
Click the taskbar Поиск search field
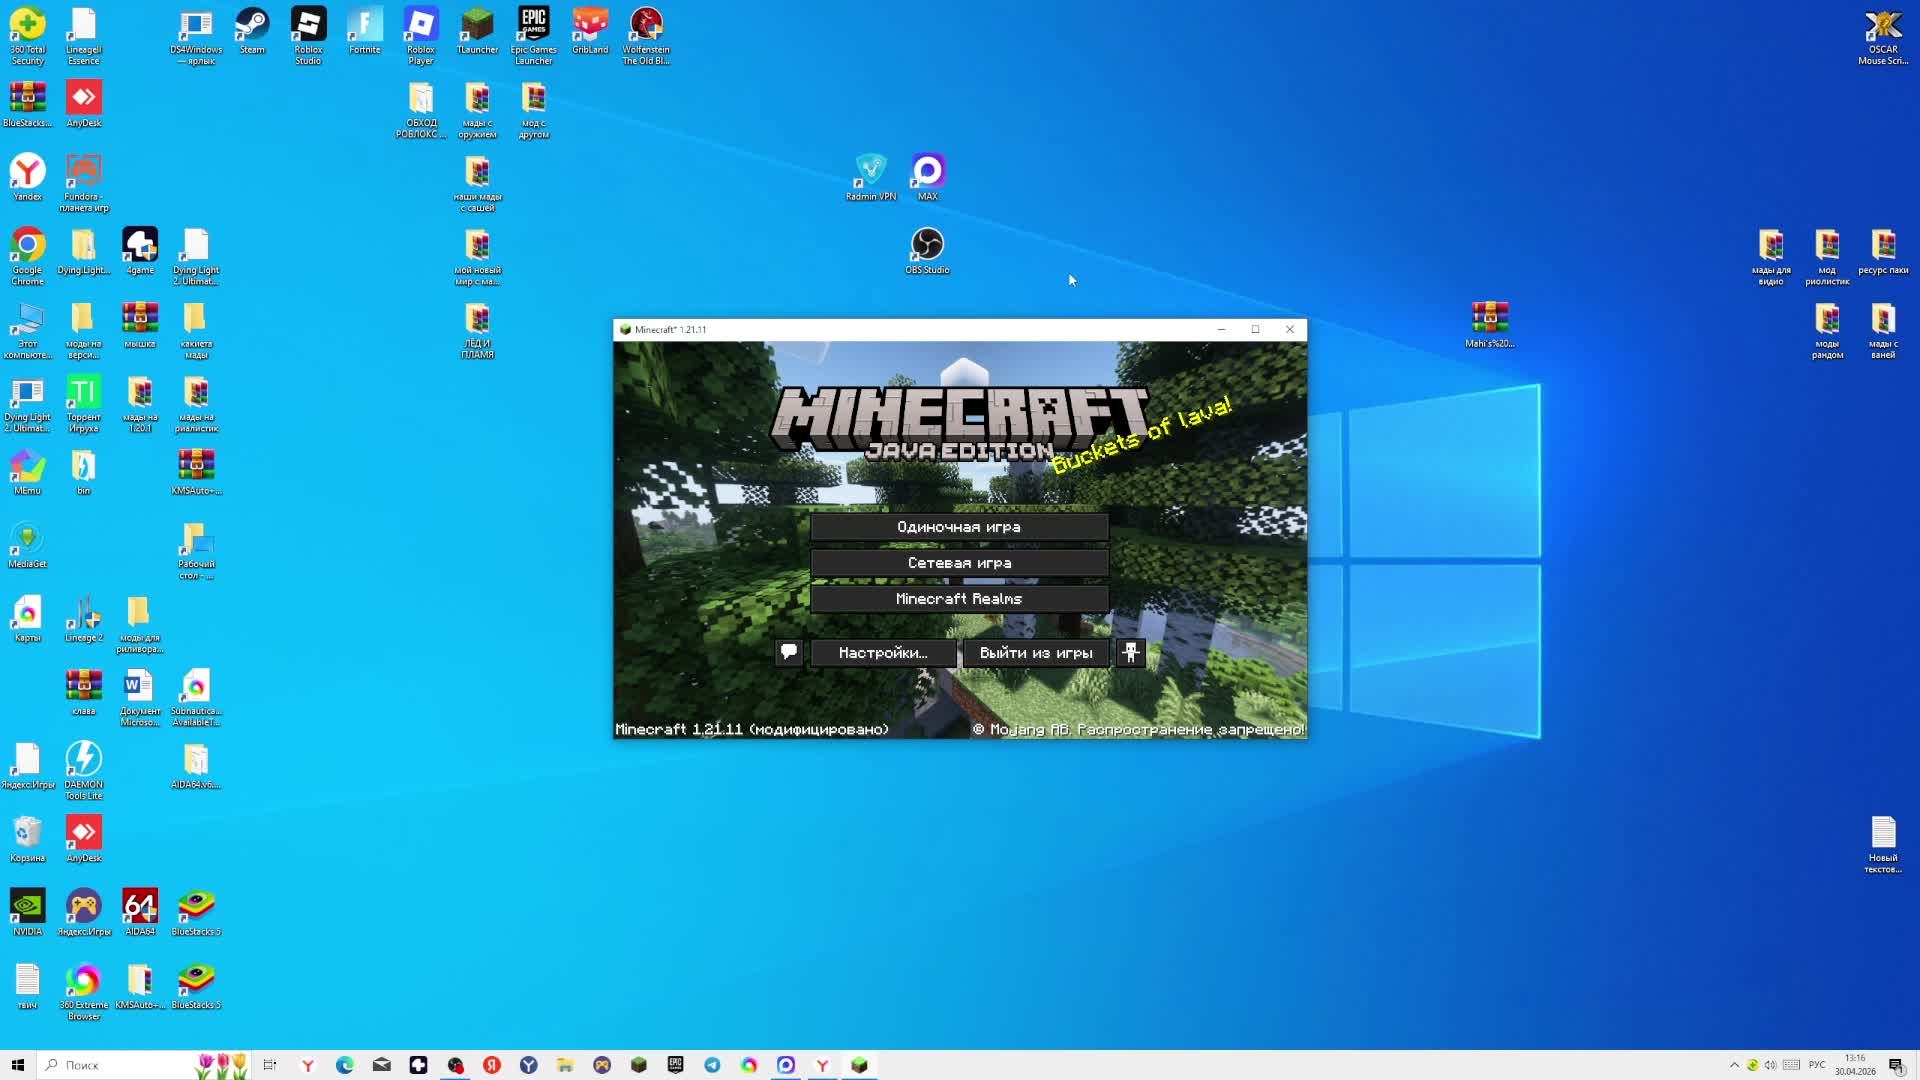[x=120, y=1065]
